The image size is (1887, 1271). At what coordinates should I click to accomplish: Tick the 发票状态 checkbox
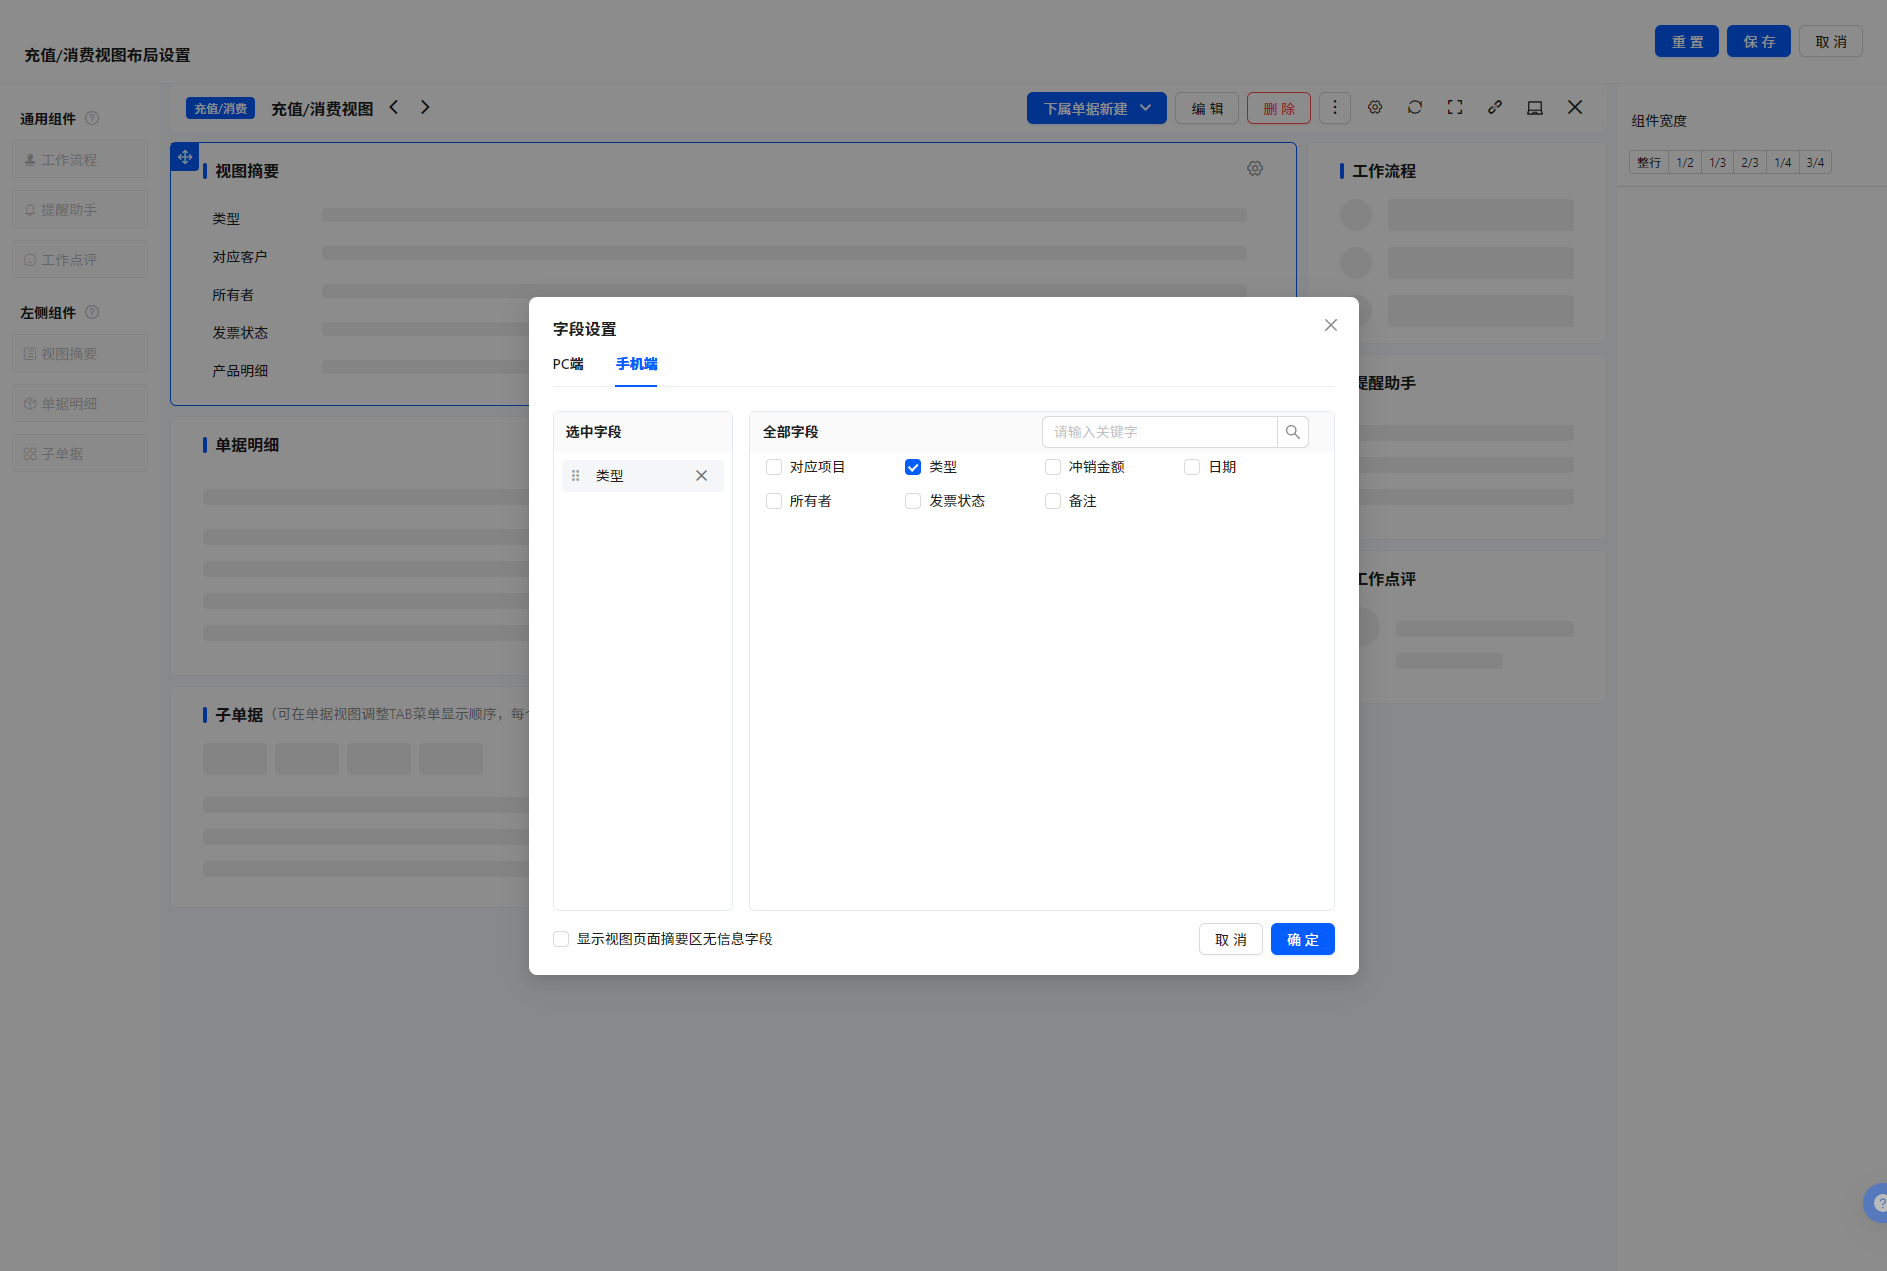point(913,501)
